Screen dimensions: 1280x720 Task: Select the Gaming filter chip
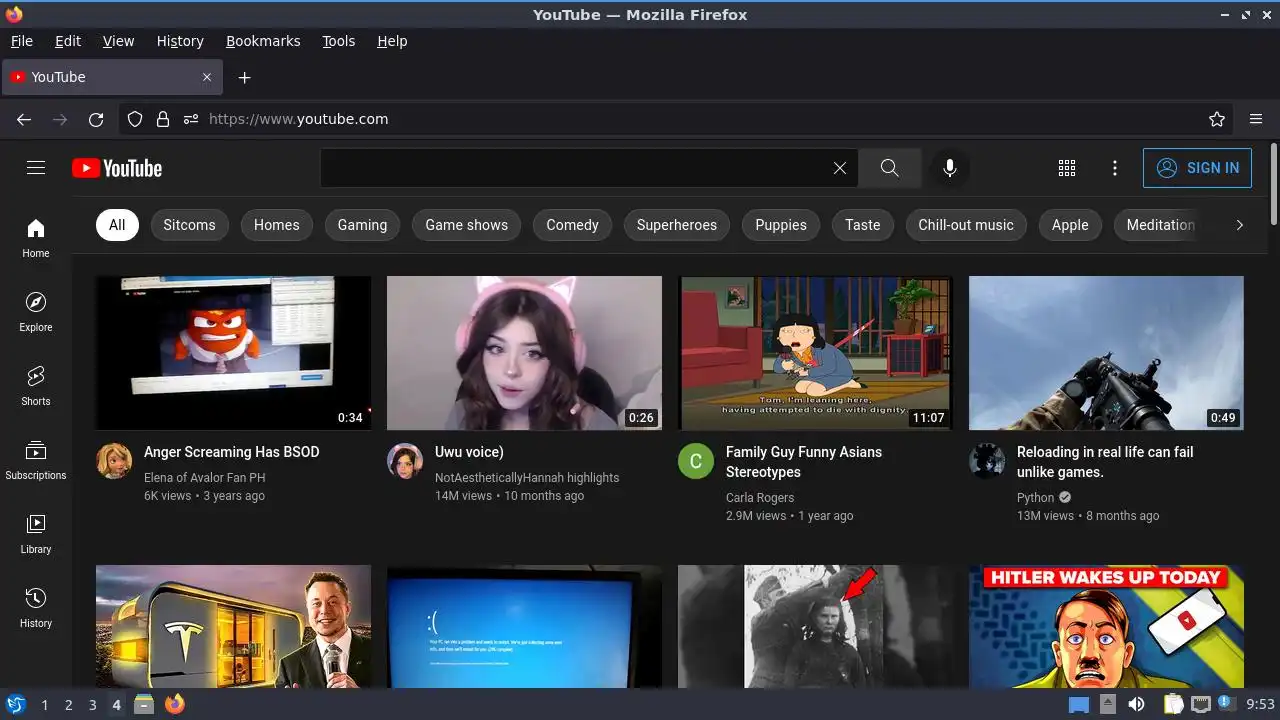(362, 225)
